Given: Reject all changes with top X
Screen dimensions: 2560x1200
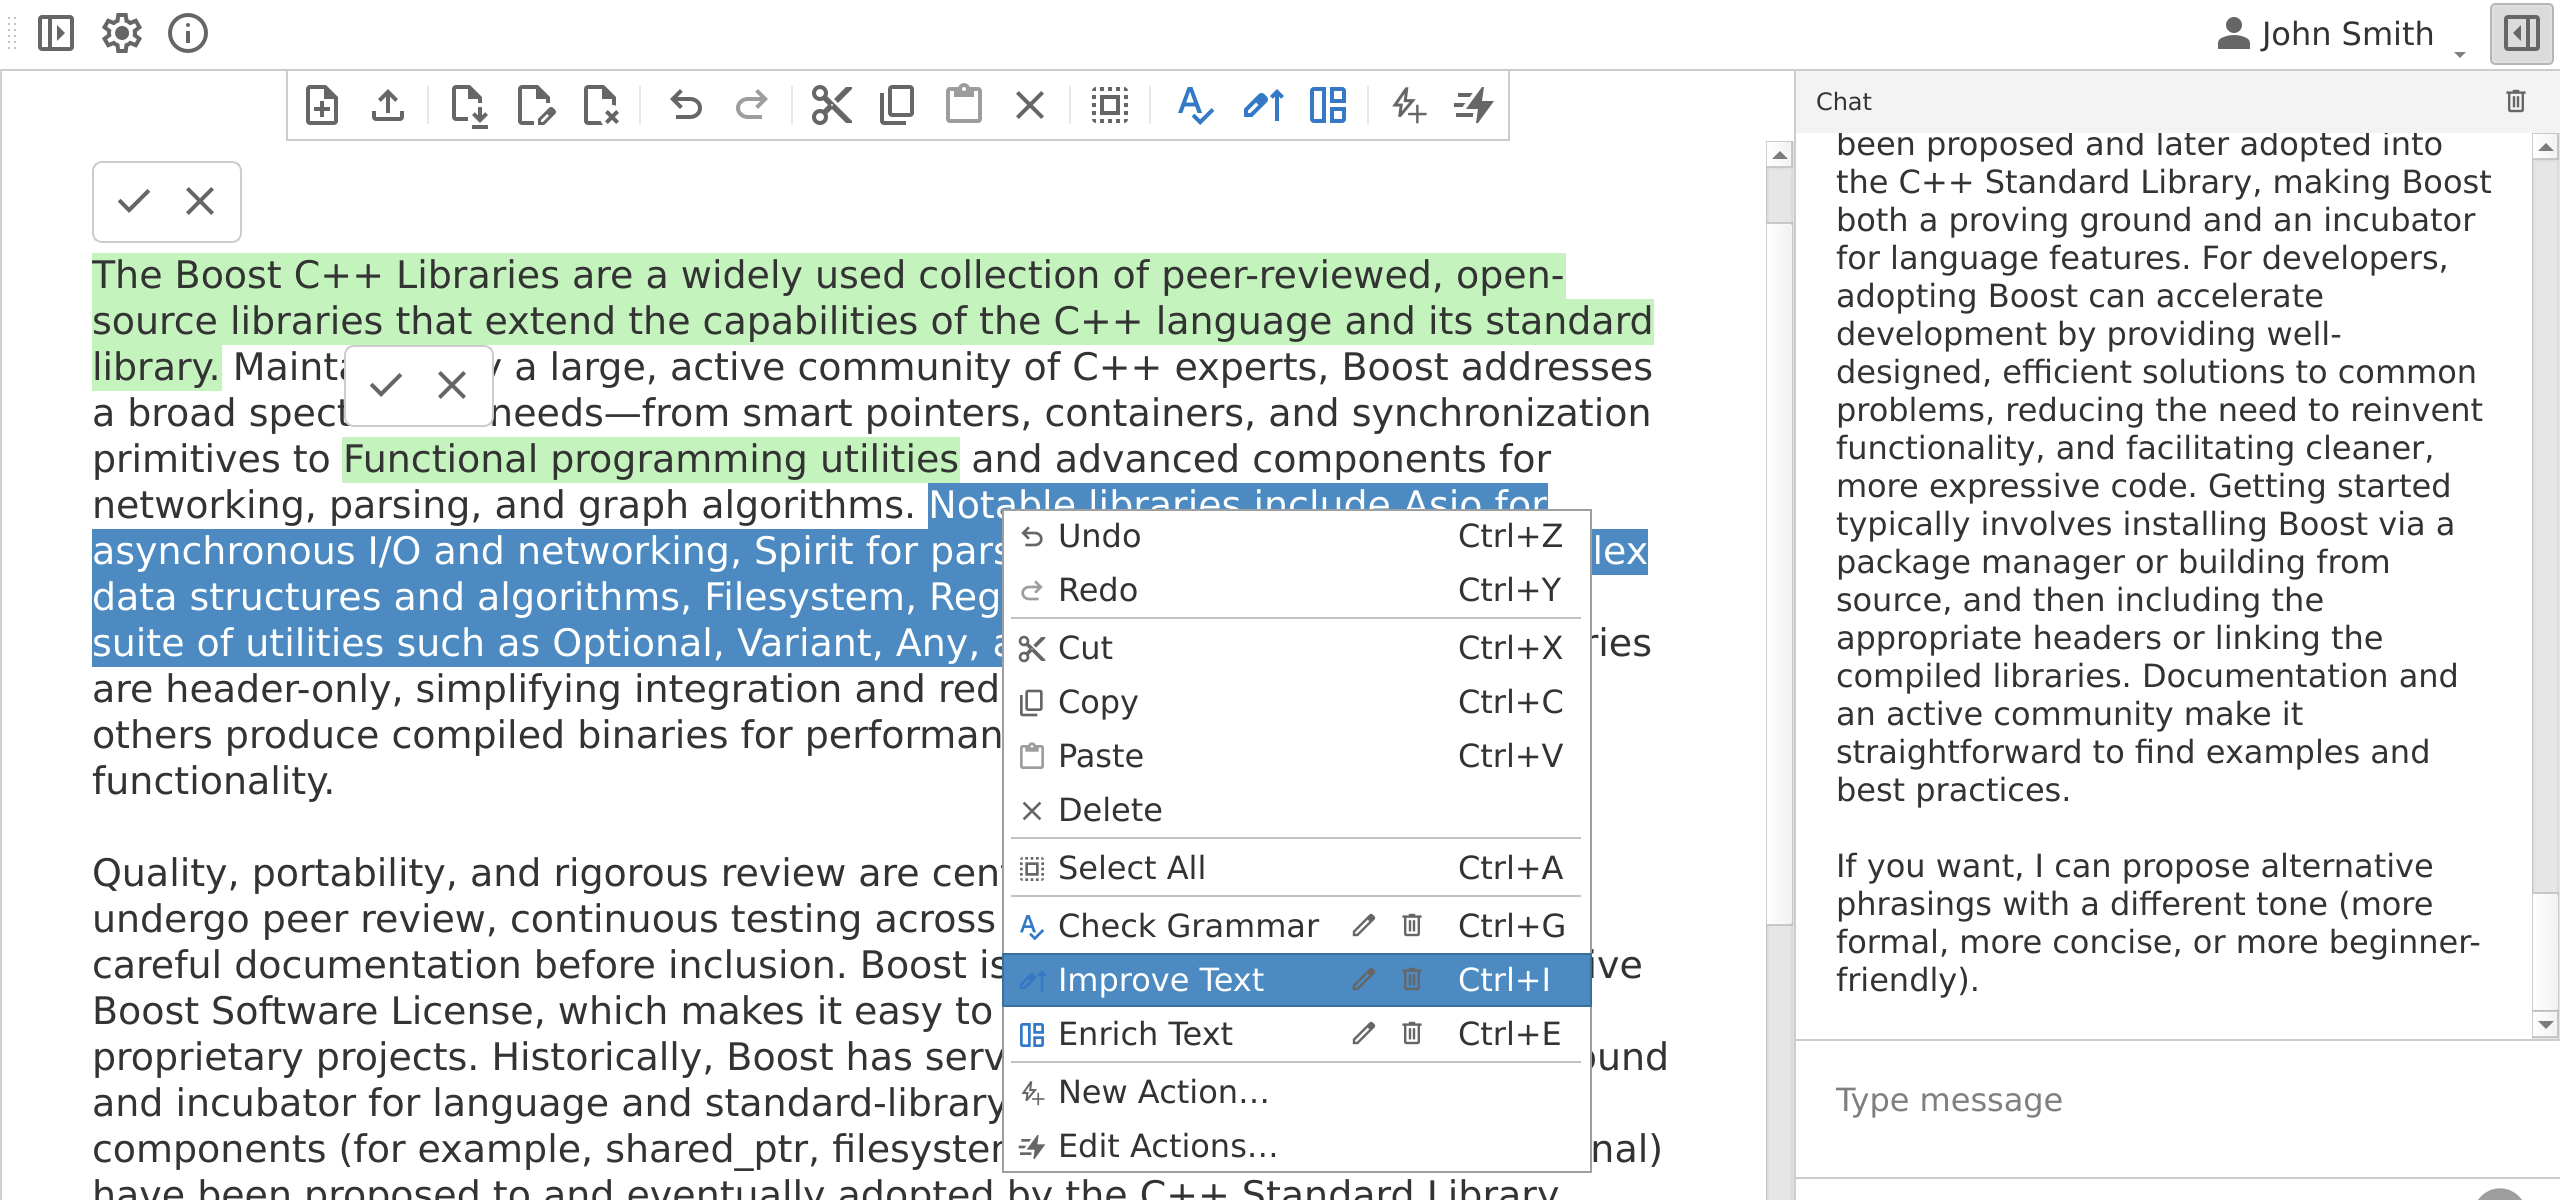Looking at the screenshot, I should [x=200, y=201].
